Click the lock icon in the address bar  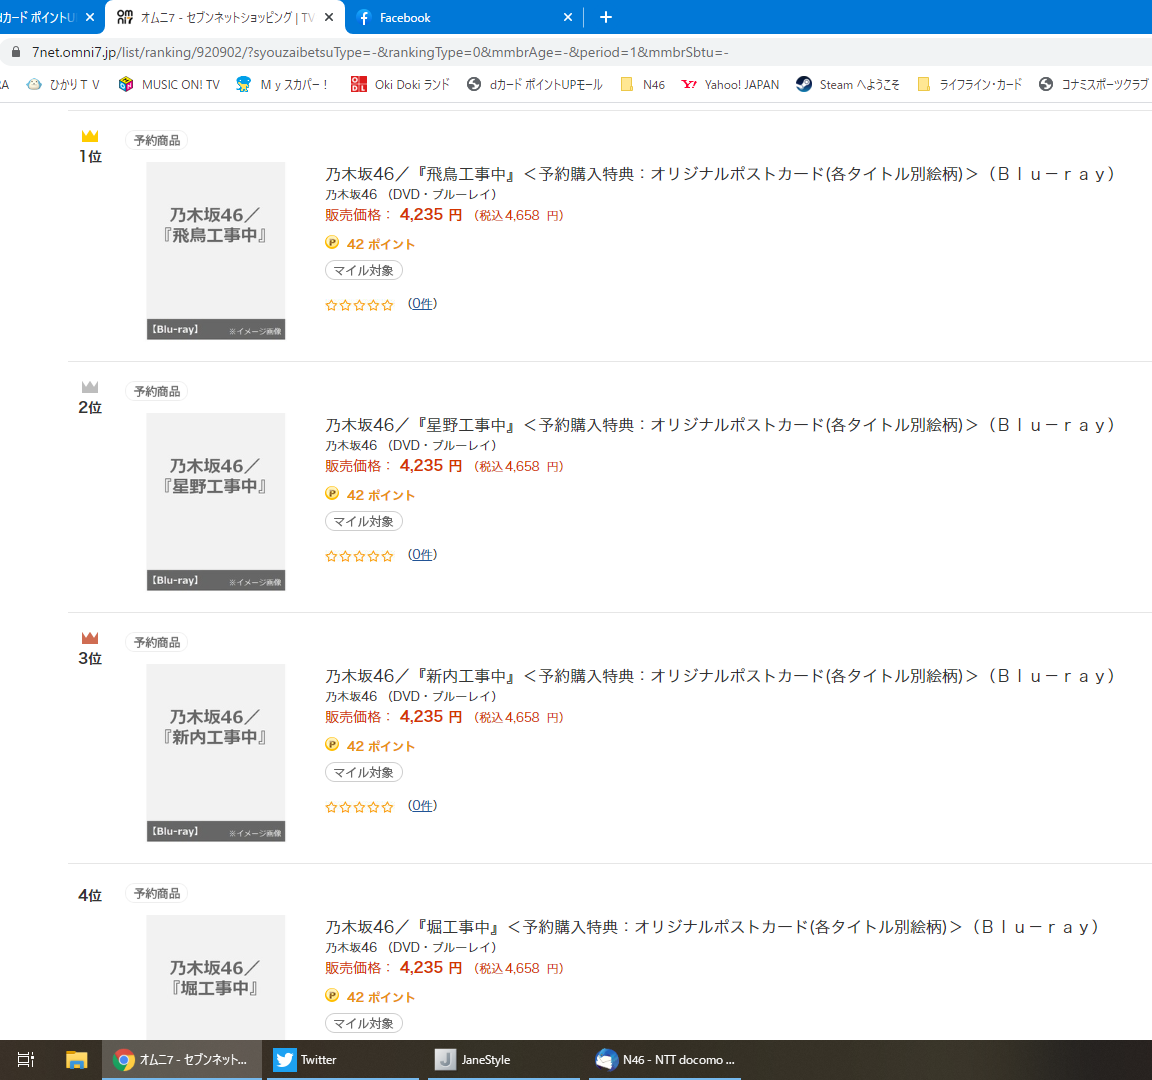pos(15,52)
